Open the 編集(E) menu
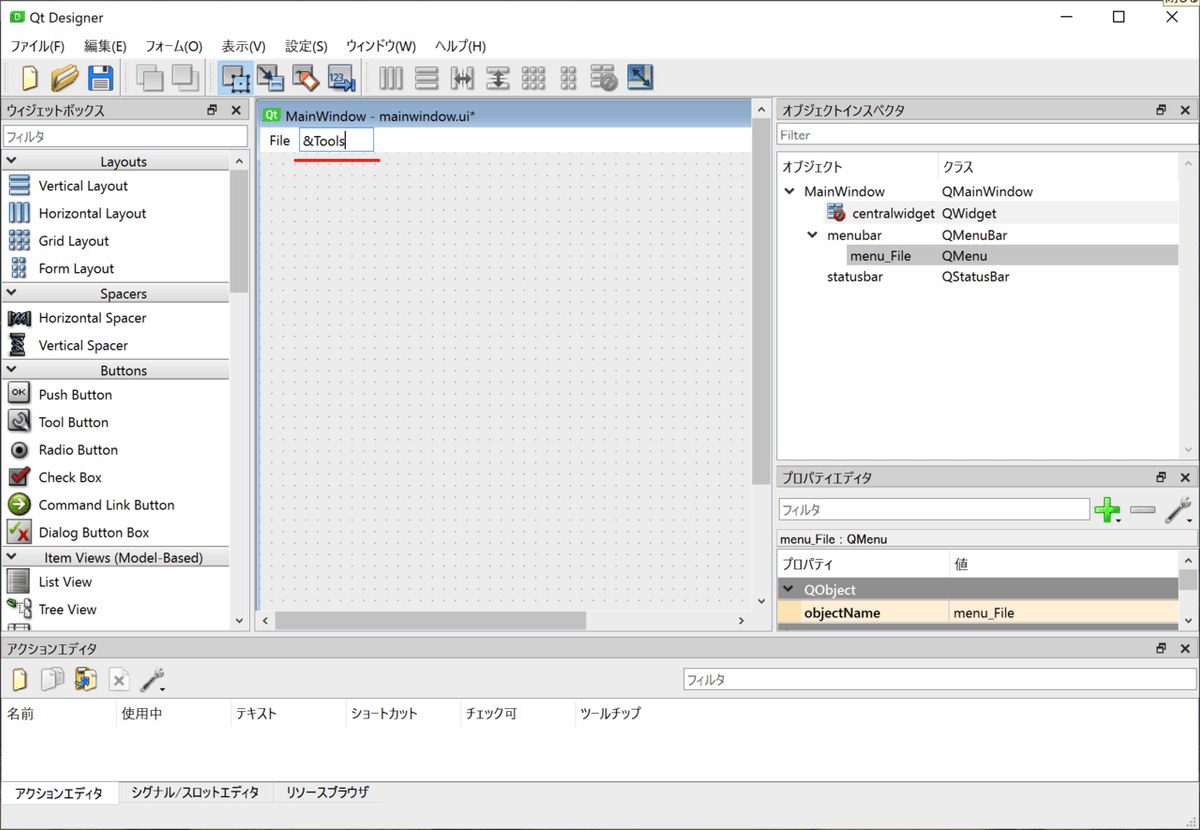 (105, 46)
